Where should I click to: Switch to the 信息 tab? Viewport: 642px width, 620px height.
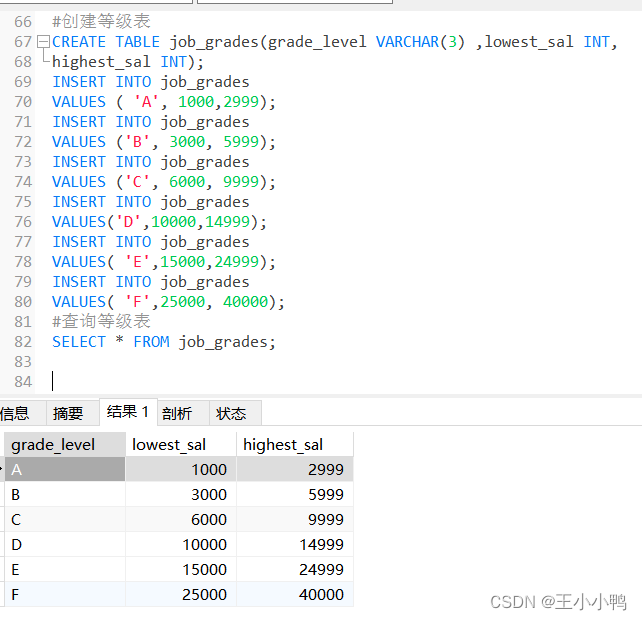coord(21,413)
